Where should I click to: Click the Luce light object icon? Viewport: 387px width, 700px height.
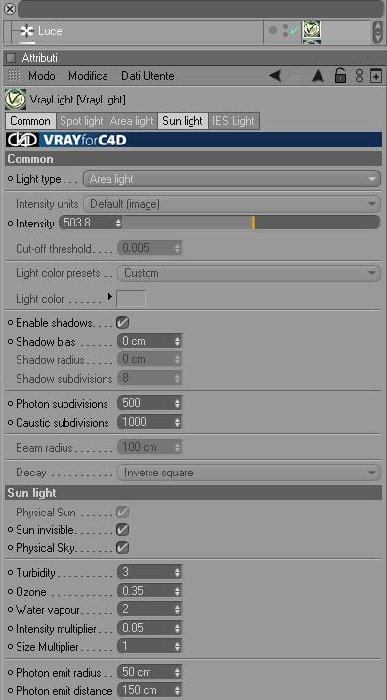pos(27,31)
